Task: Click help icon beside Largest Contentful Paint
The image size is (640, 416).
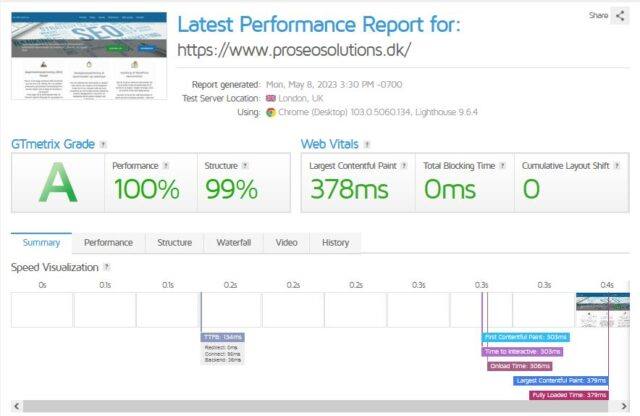Action: tap(404, 165)
